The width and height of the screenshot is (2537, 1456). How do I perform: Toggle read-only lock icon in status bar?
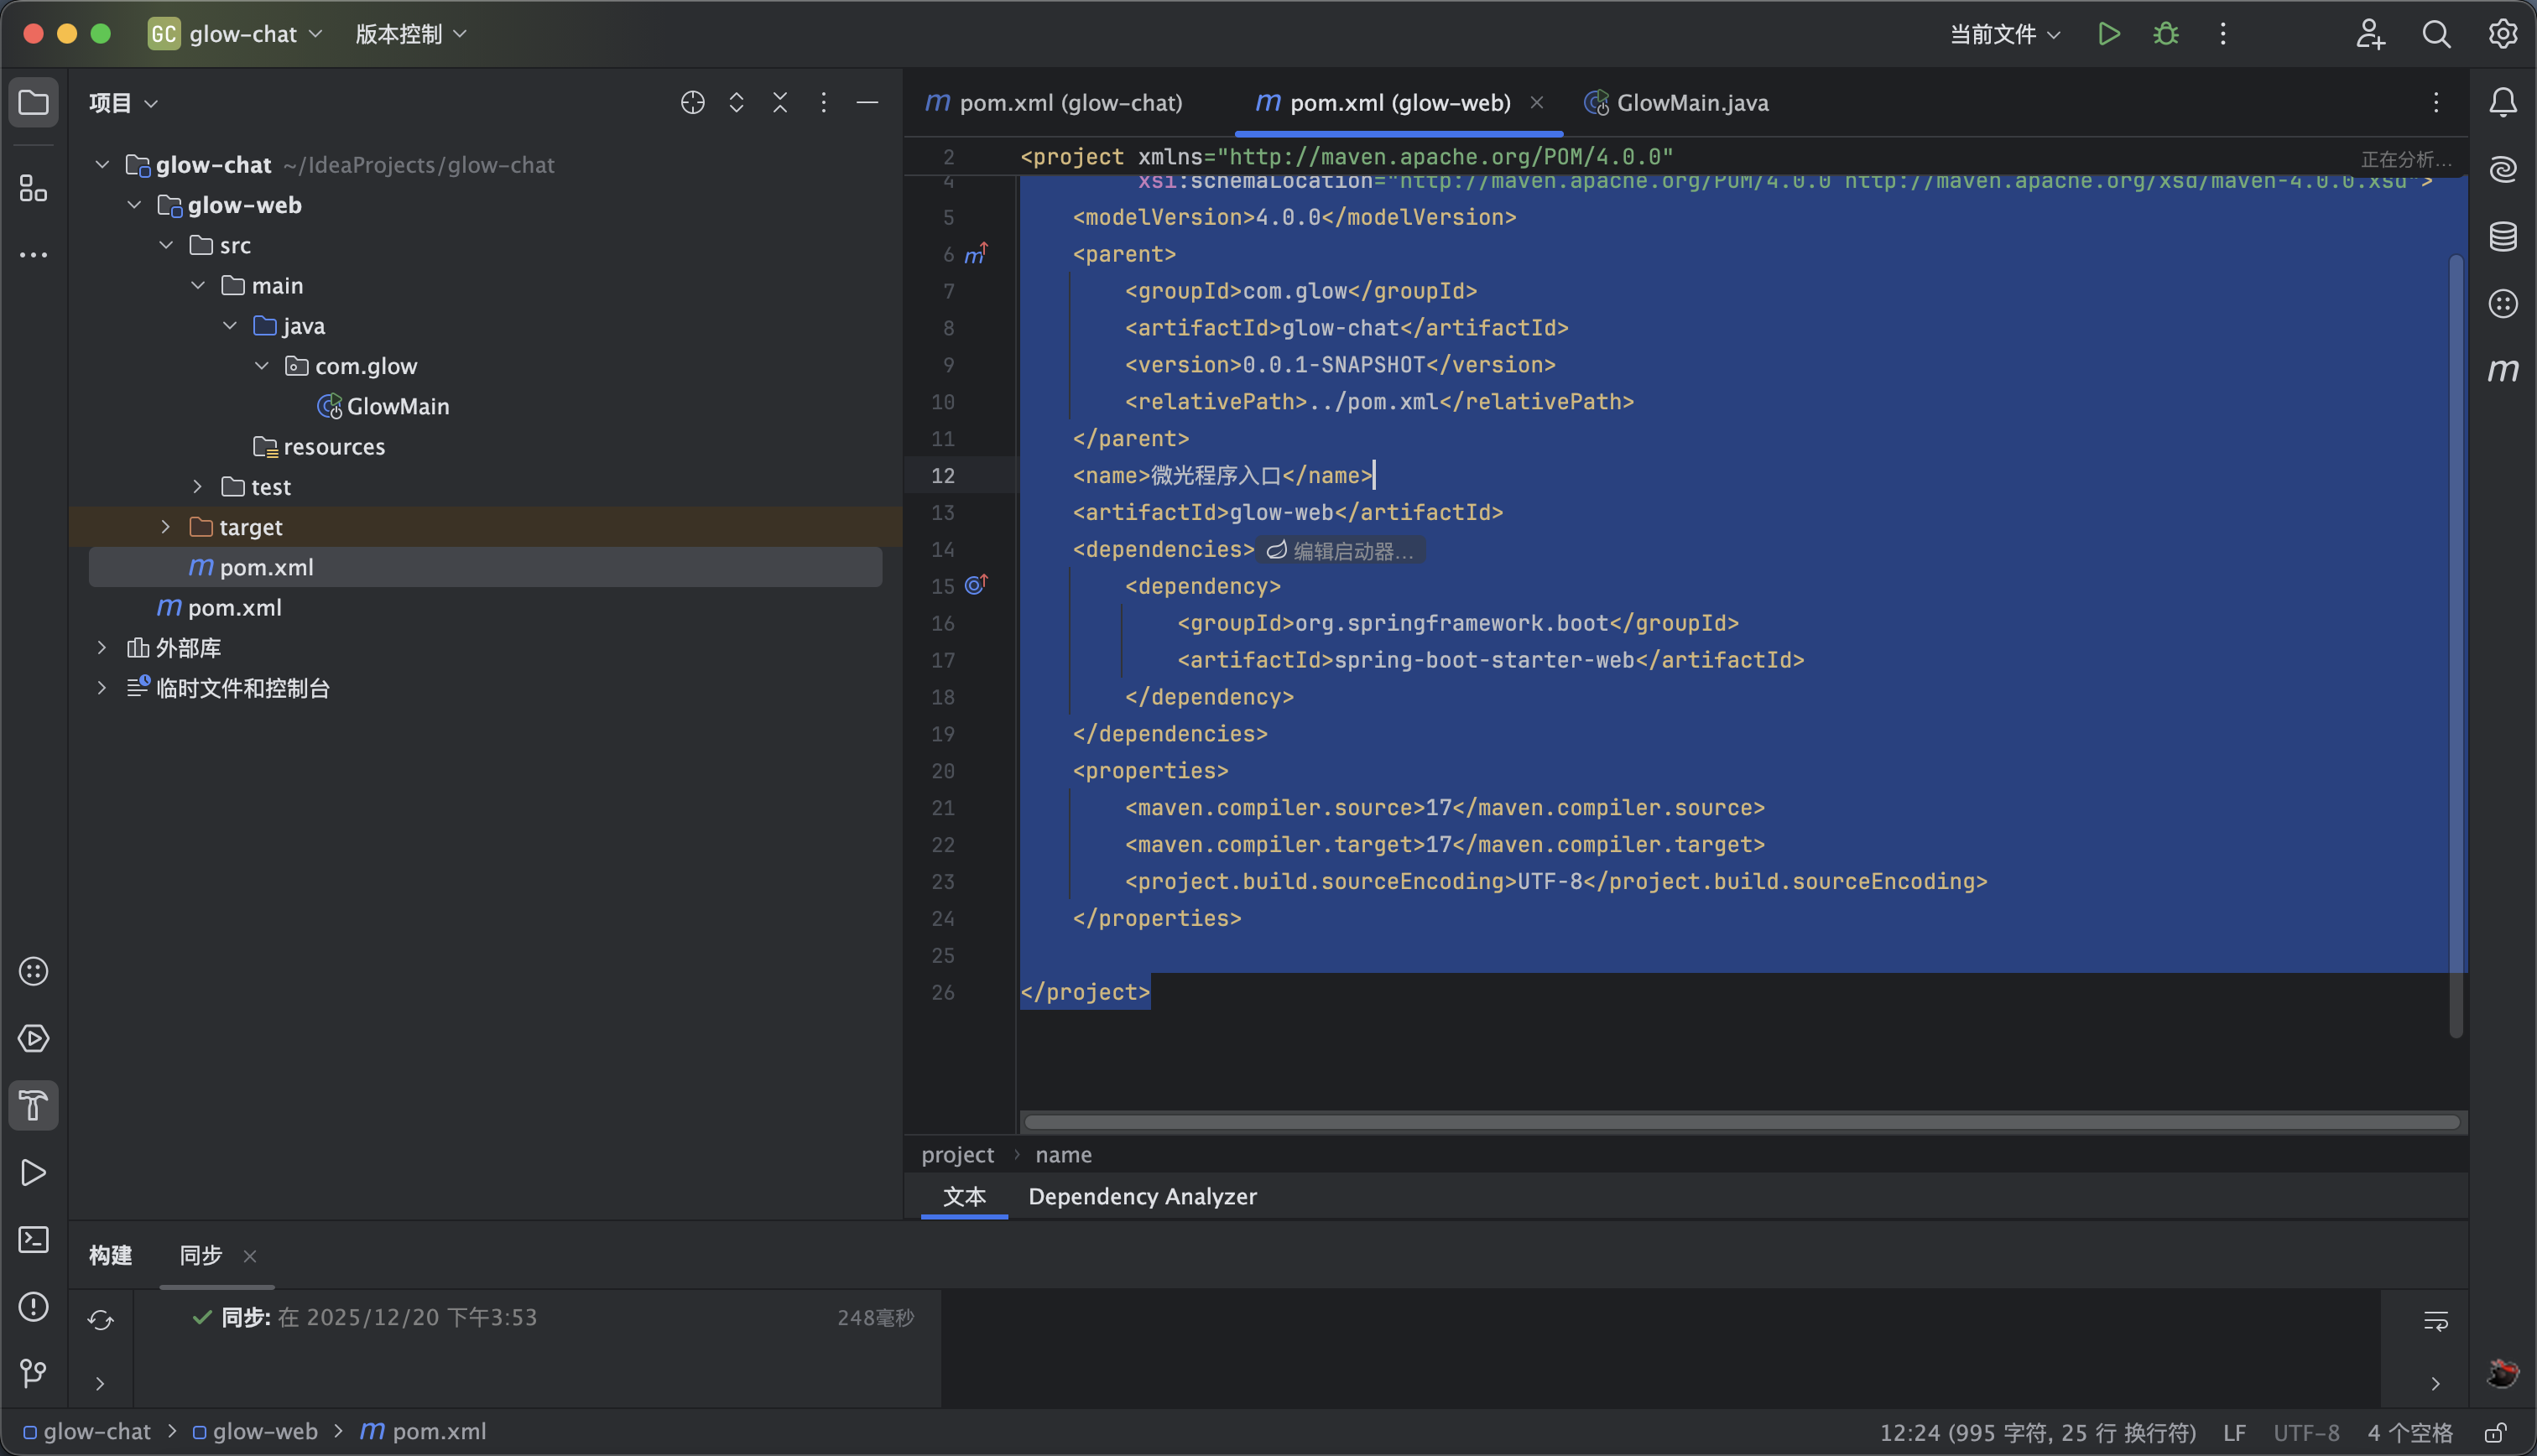(x=2495, y=1432)
